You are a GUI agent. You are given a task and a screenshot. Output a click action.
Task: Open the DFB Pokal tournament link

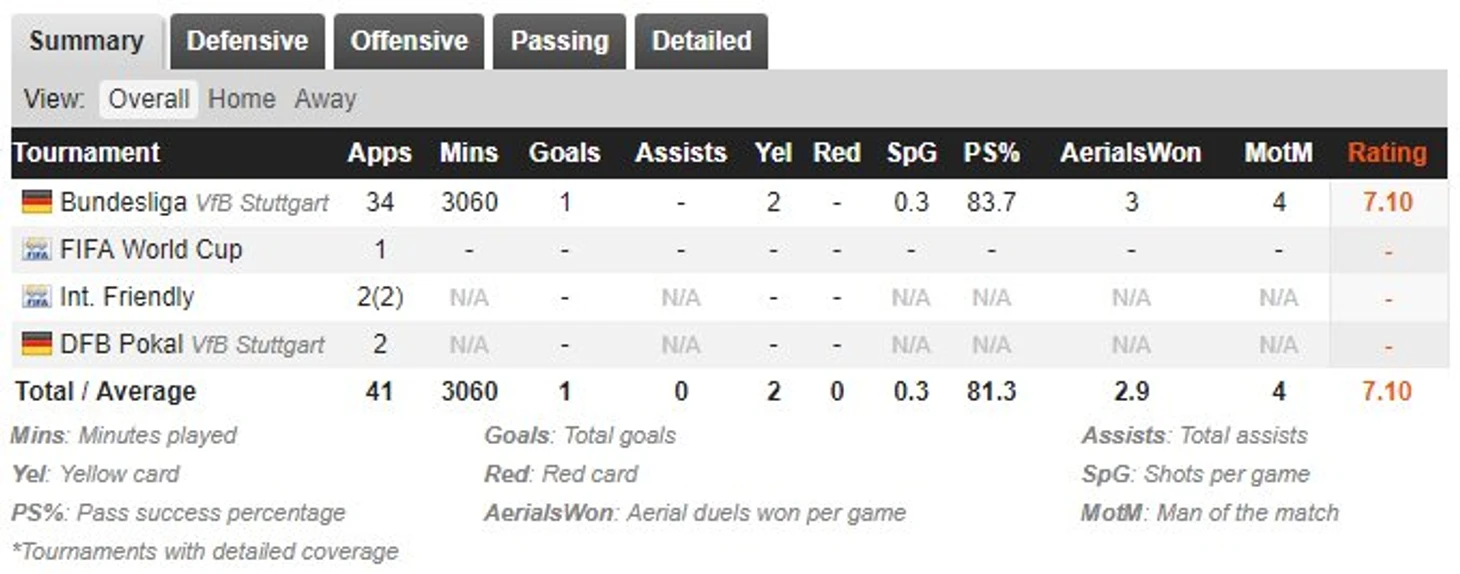click(121, 344)
